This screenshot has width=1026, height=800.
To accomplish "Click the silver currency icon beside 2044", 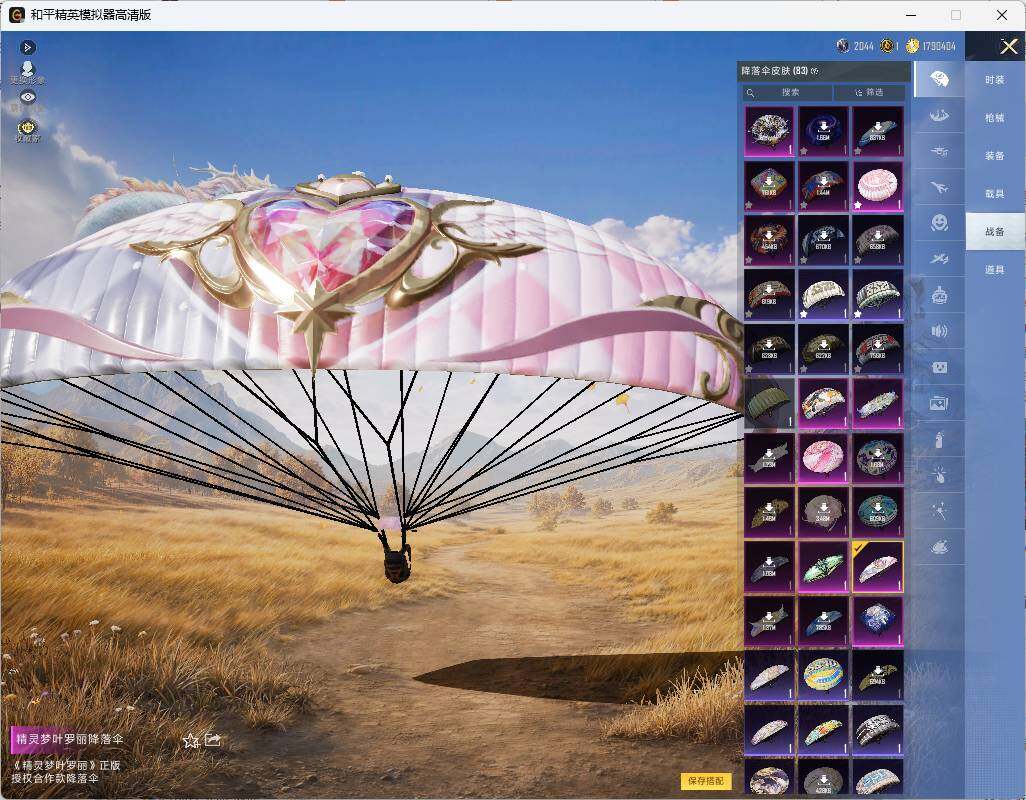I will click(843, 46).
